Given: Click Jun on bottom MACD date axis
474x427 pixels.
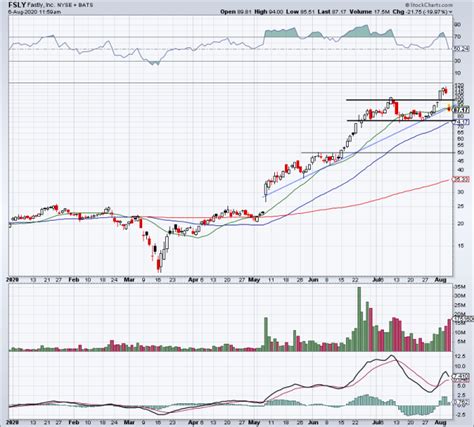Looking at the screenshot, I should click(313, 422).
